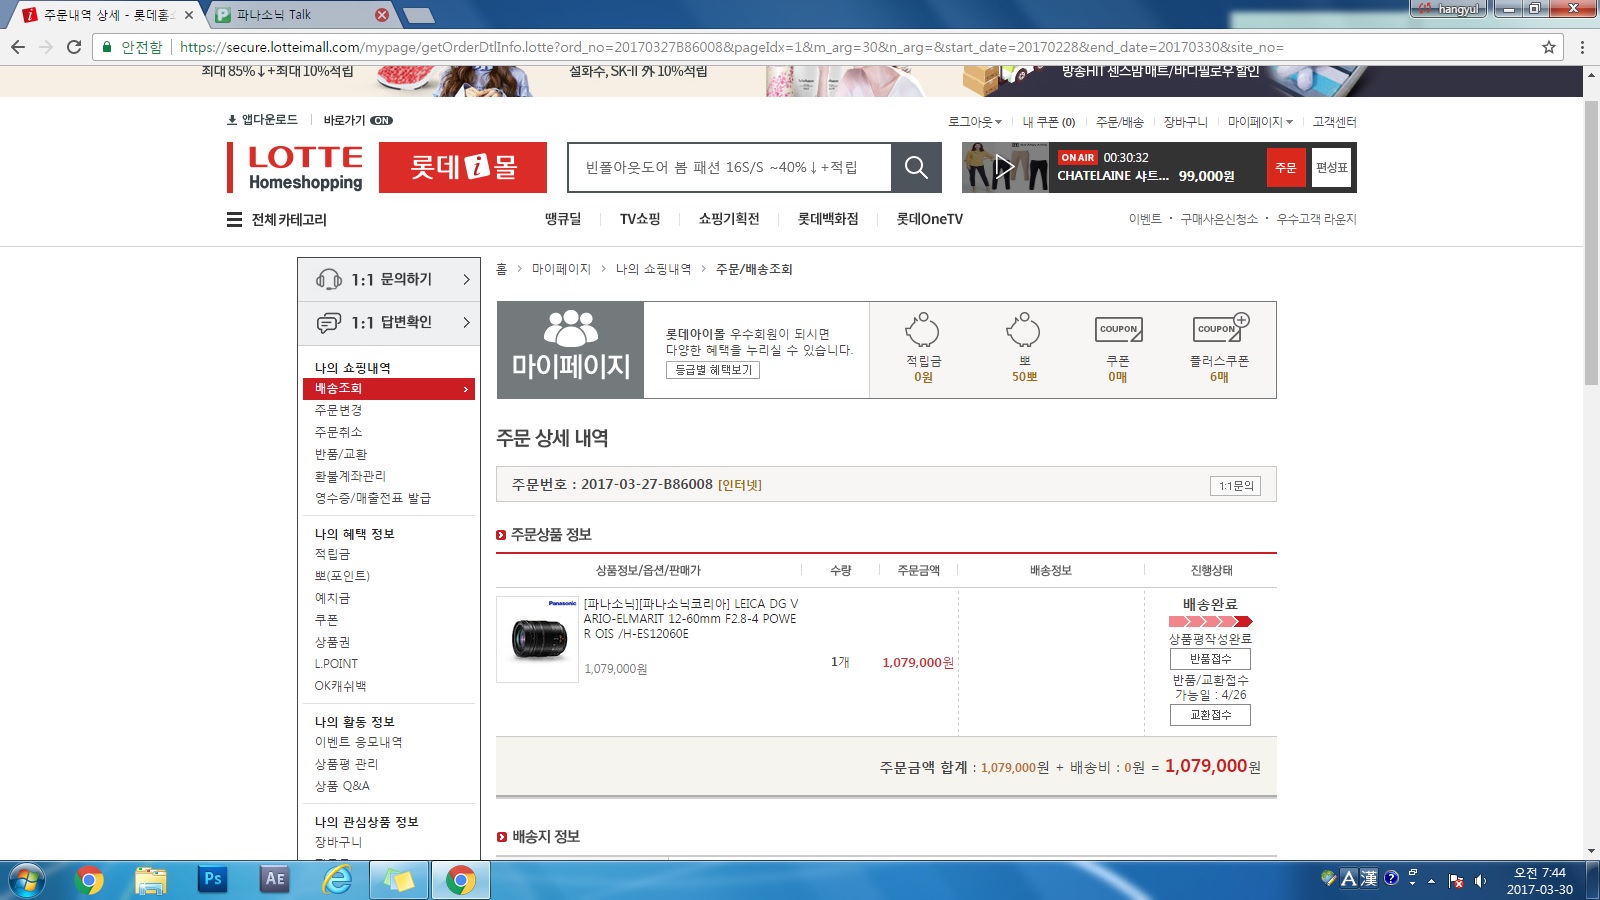Expand the 로그아웃 dropdown
The image size is (1600, 900).
tap(974, 122)
